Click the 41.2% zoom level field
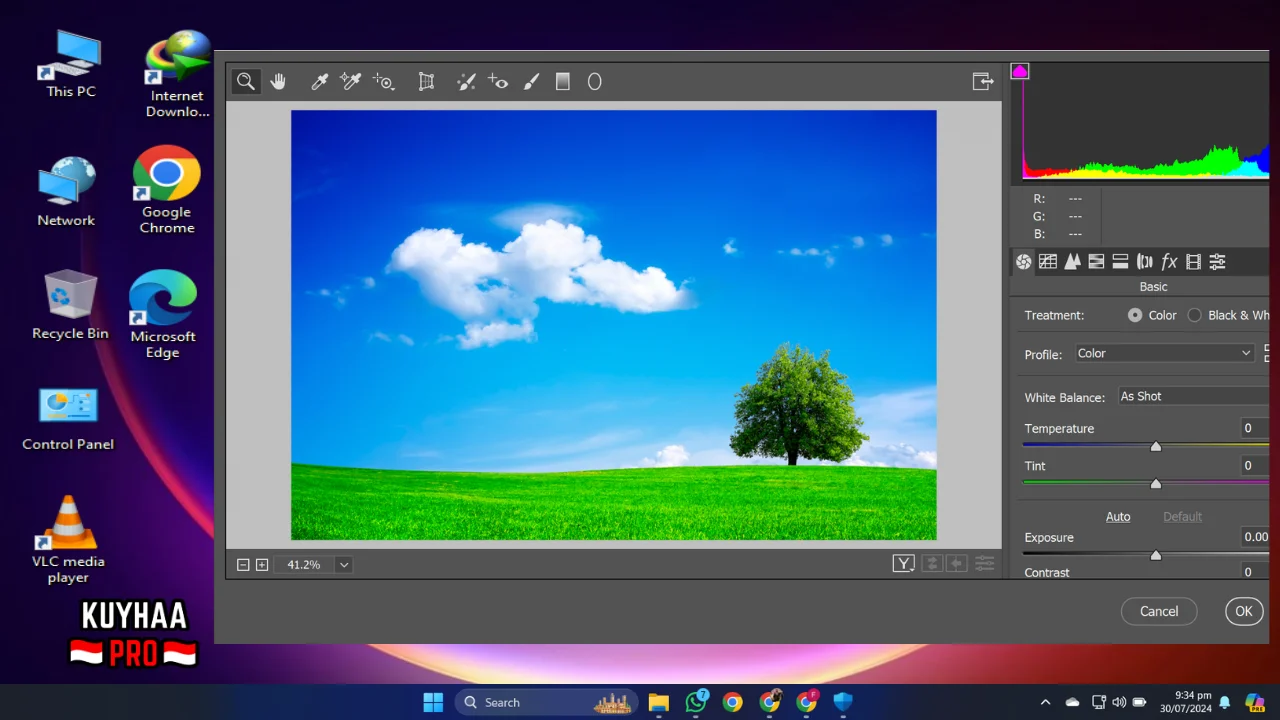The width and height of the screenshot is (1280, 720). point(304,565)
